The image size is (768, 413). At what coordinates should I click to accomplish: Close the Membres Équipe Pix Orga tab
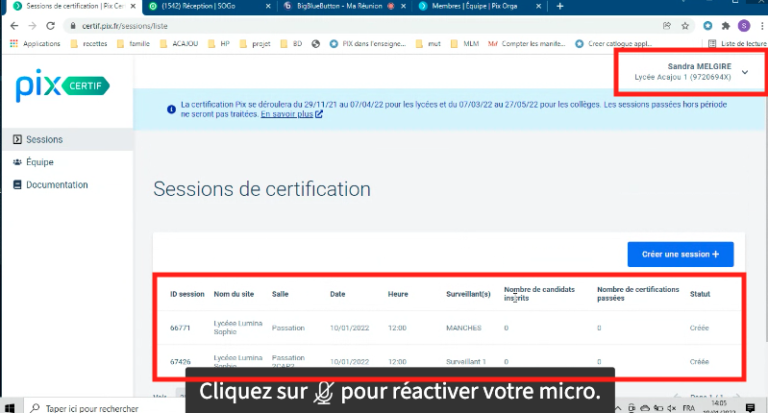pyautogui.click(x=538, y=6)
